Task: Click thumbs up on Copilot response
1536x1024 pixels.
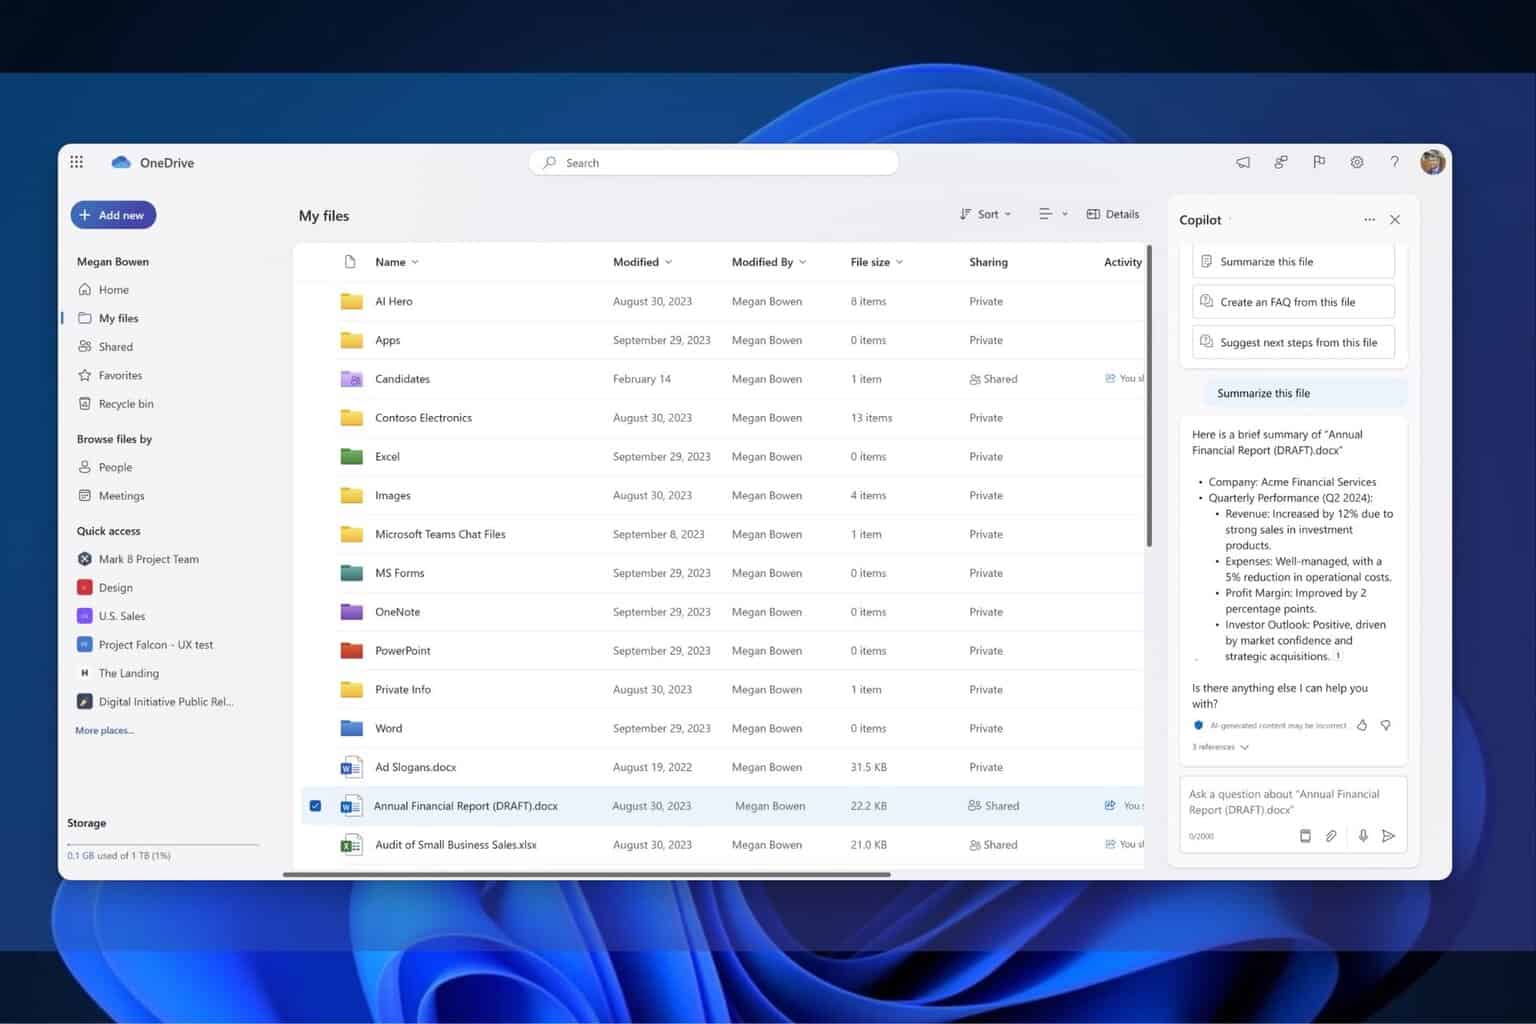Action: coord(1362,725)
